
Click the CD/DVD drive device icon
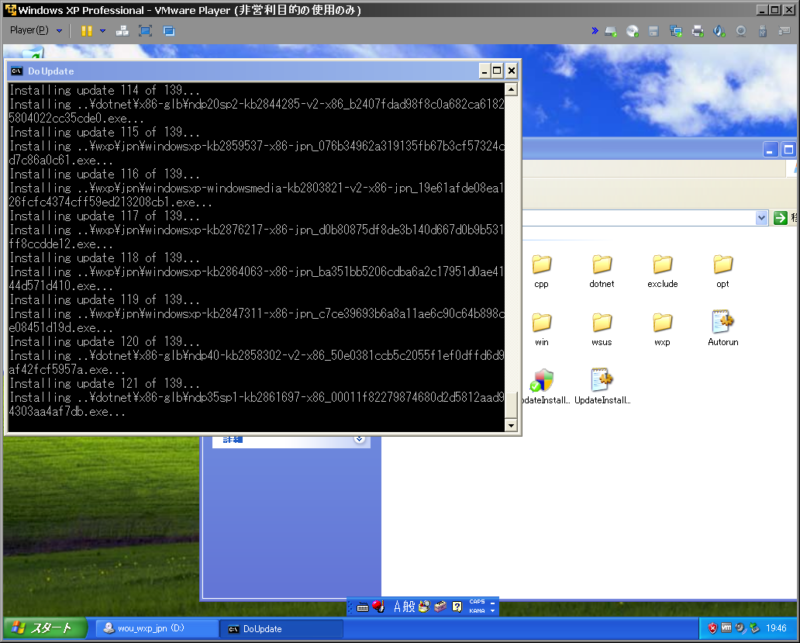pyautogui.click(x=632, y=32)
